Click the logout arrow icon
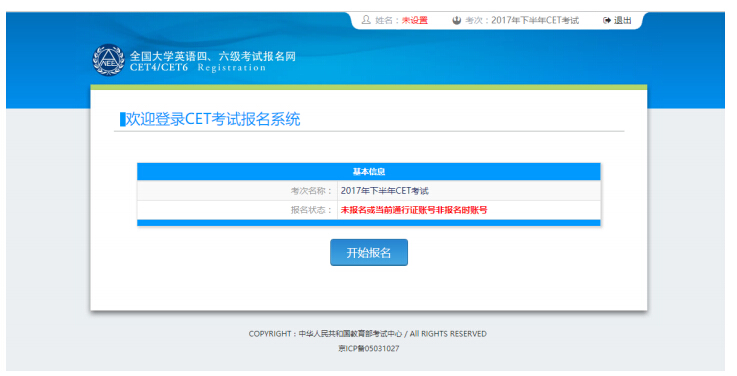Image resolution: width=737 pixels, height=376 pixels. click(x=607, y=20)
